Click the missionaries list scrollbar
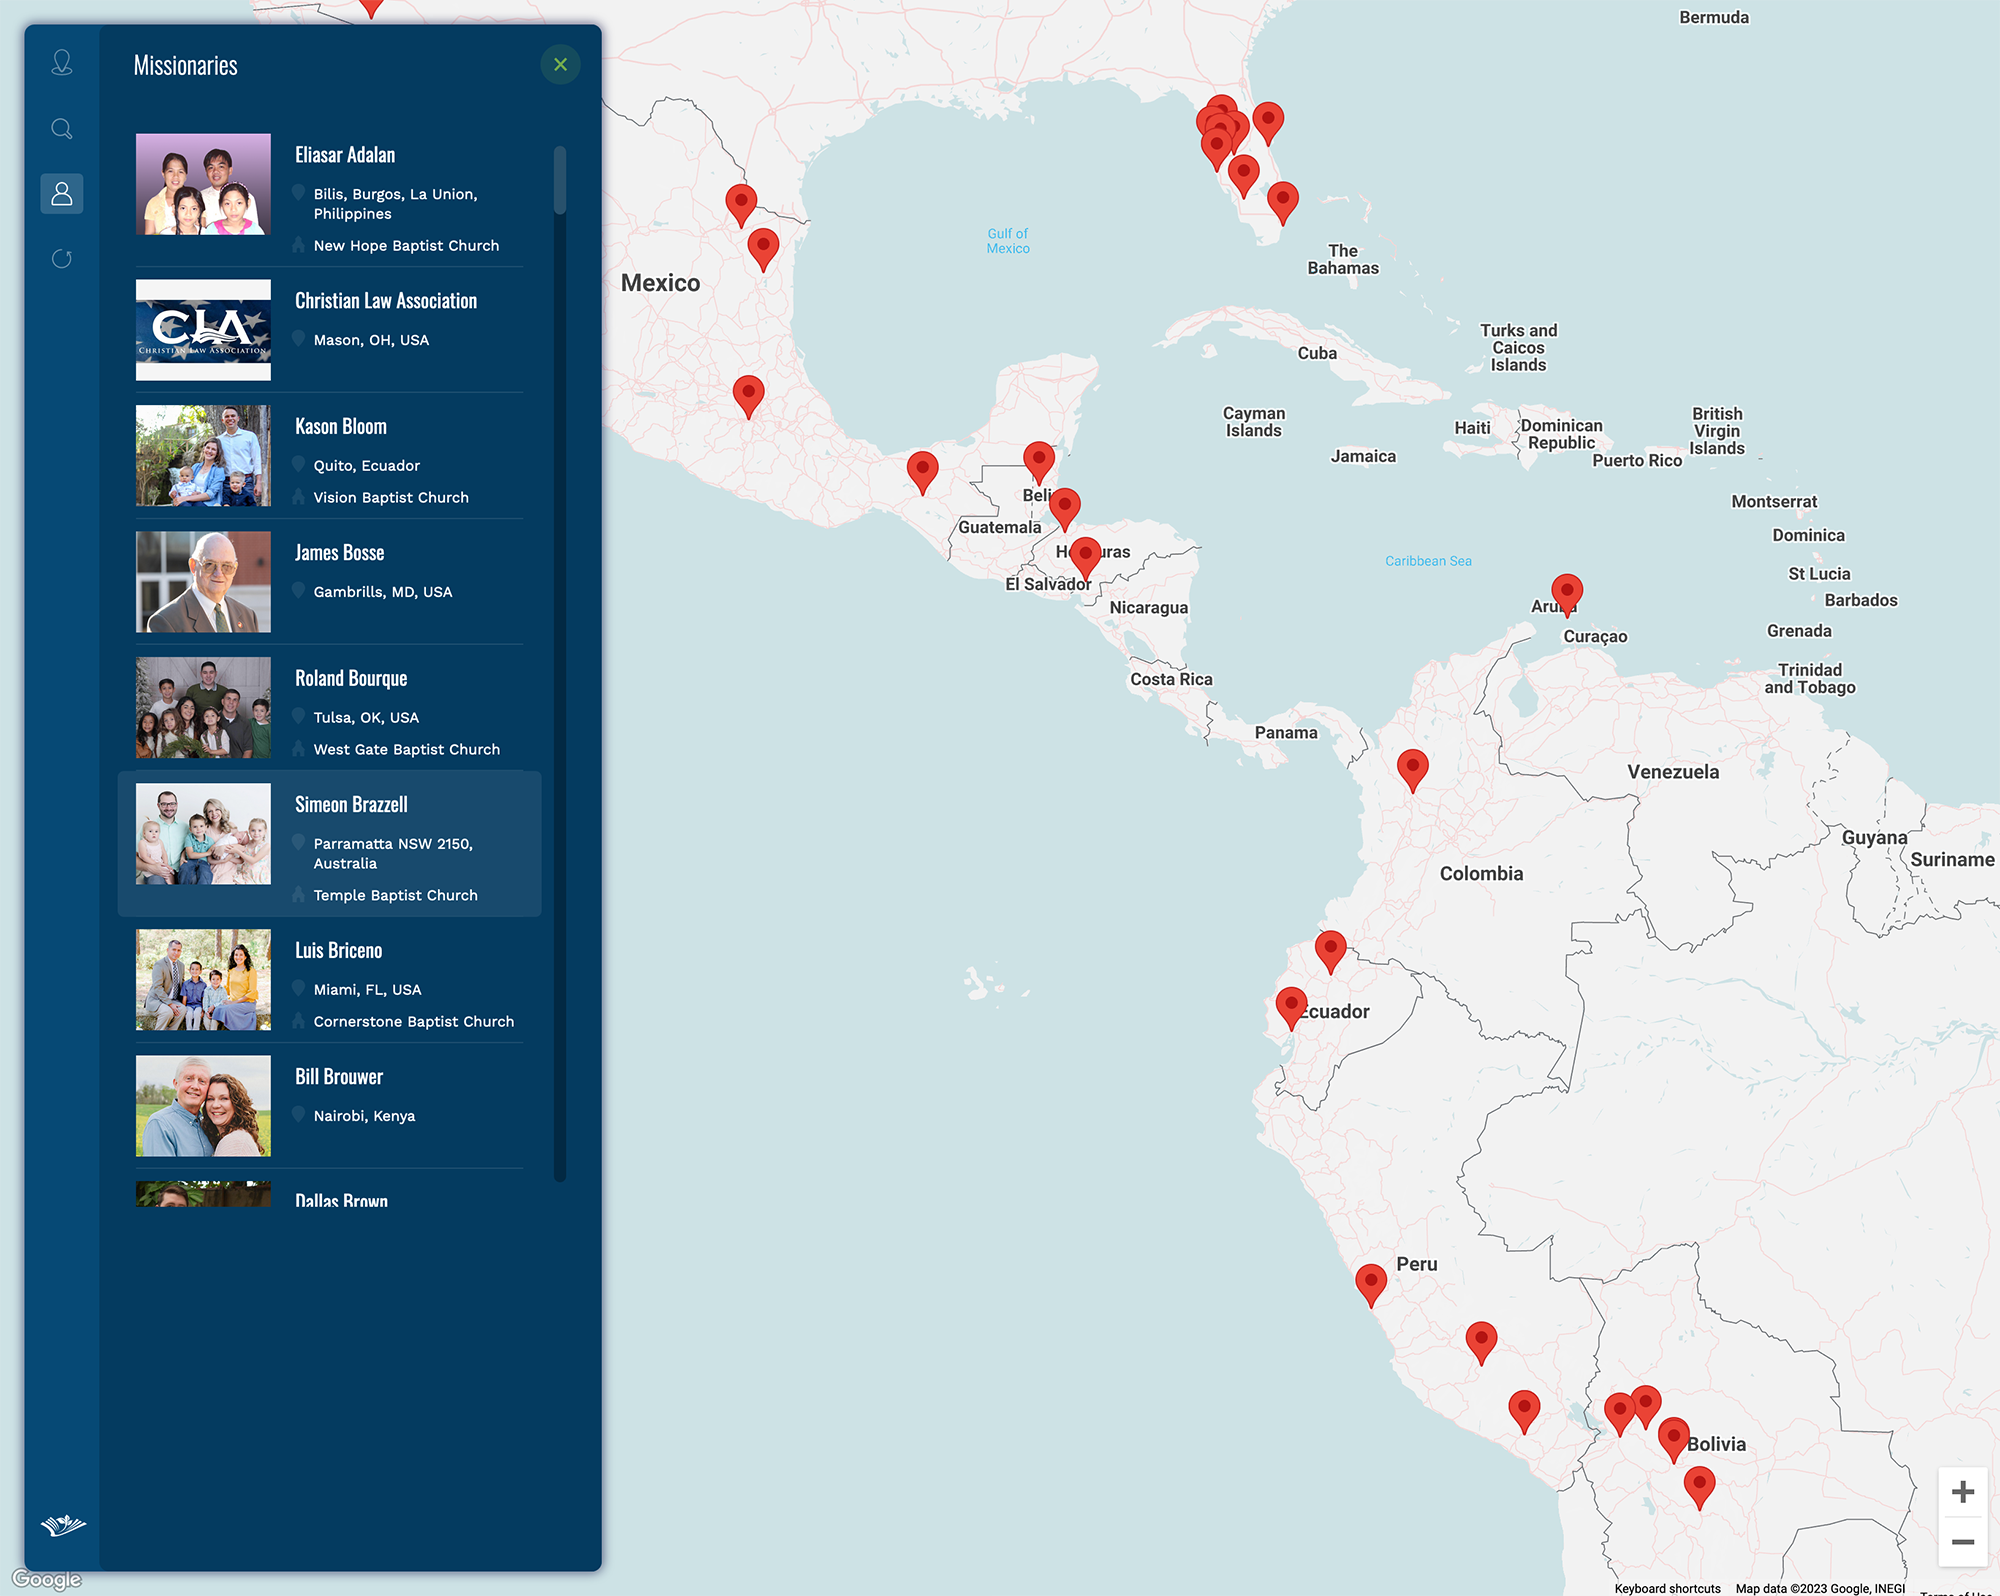The width and height of the screenshot is (2000, 1596). [560, 181]
